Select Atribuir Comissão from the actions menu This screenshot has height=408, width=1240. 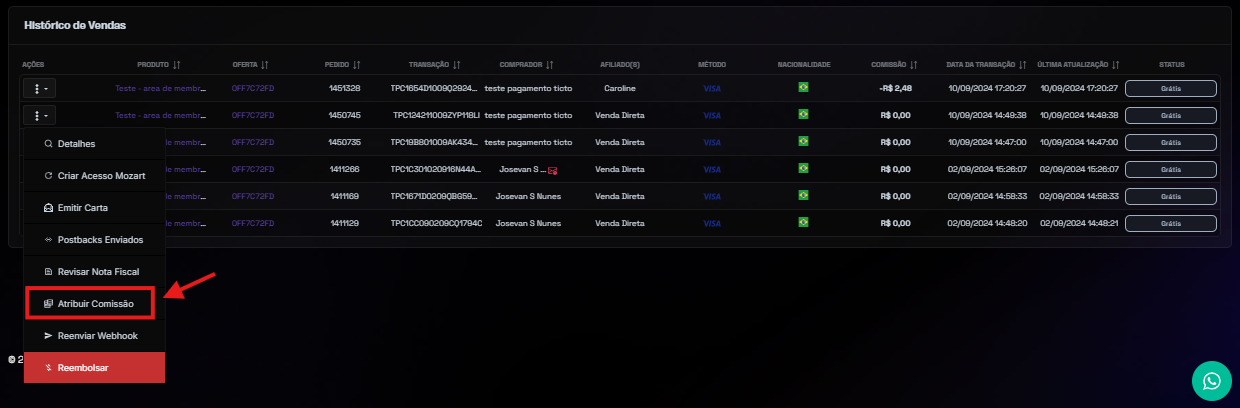coord(95,303)
